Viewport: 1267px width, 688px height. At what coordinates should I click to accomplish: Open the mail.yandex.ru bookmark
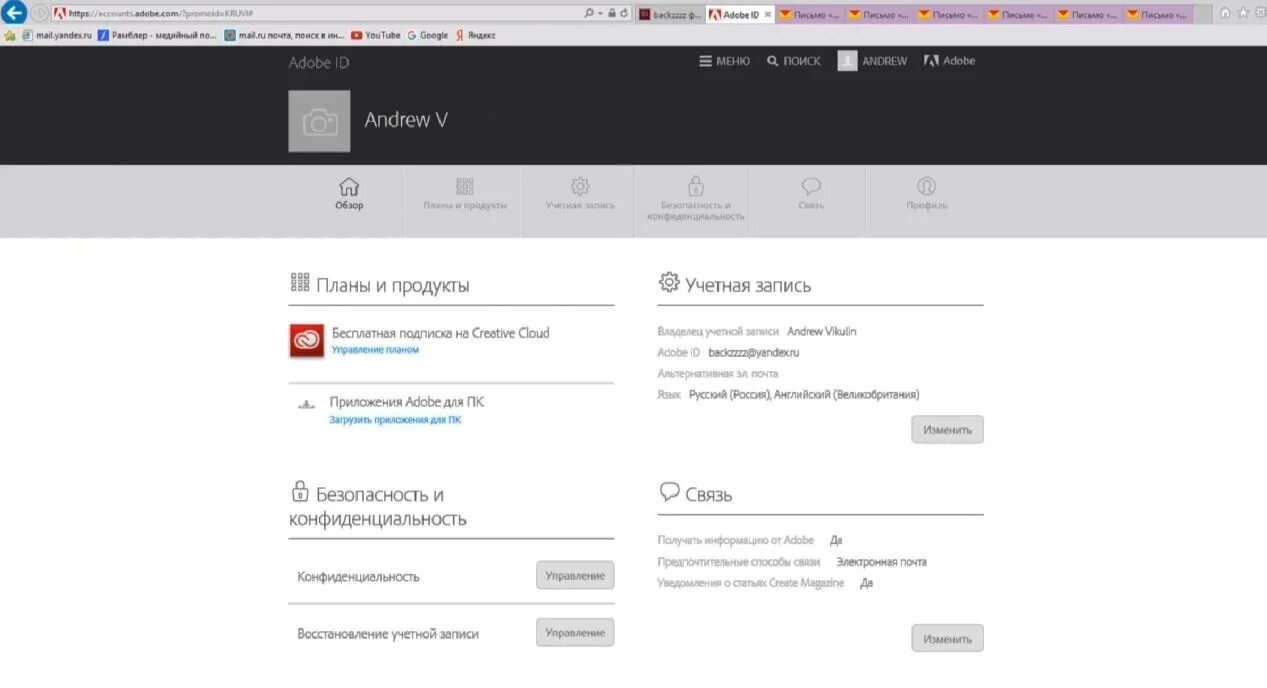coord(57,35)
